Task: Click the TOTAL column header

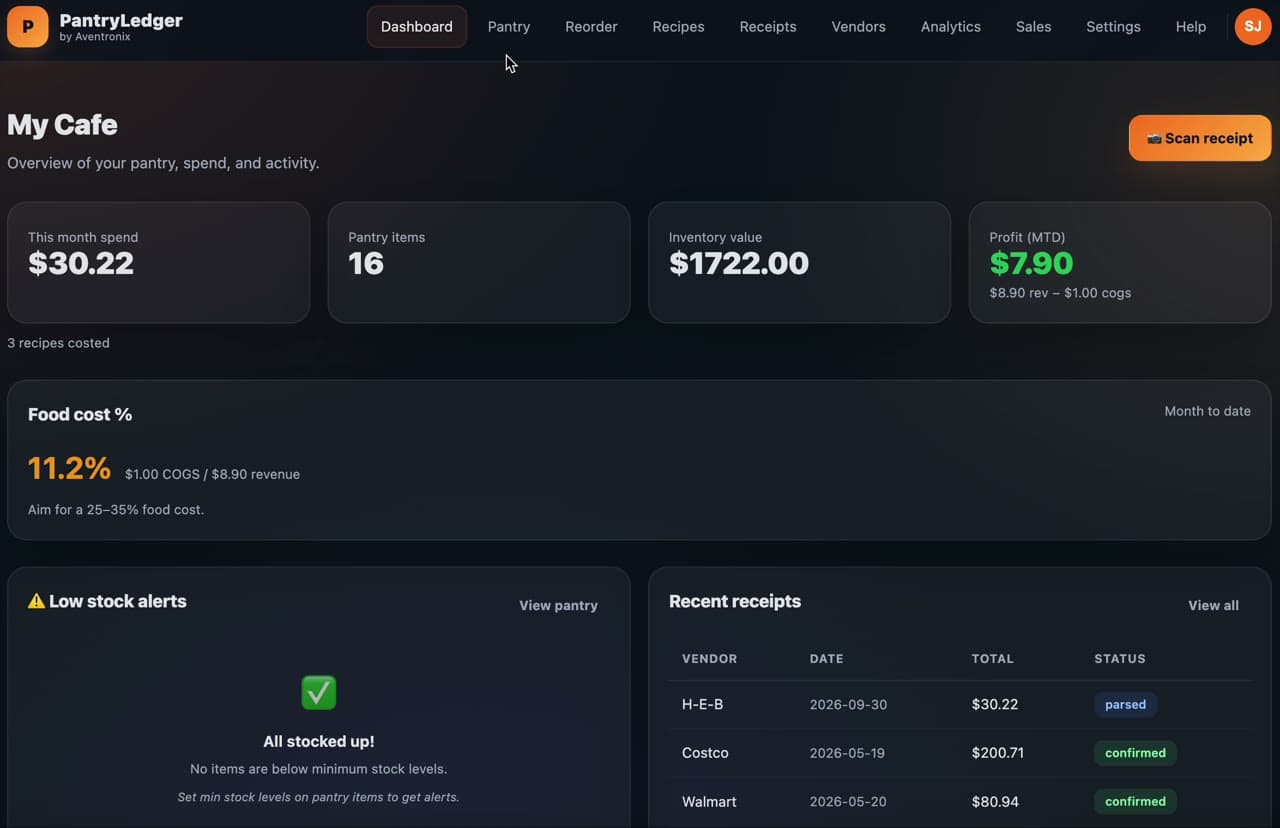Action: point(992,659)
